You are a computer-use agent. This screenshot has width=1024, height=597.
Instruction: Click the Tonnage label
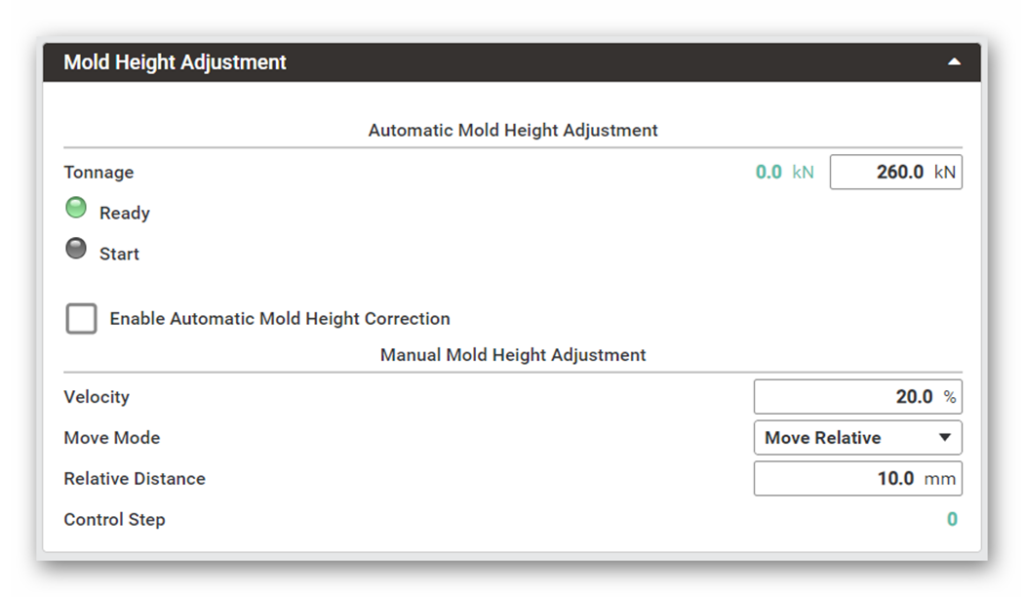(x=99, y=172)
